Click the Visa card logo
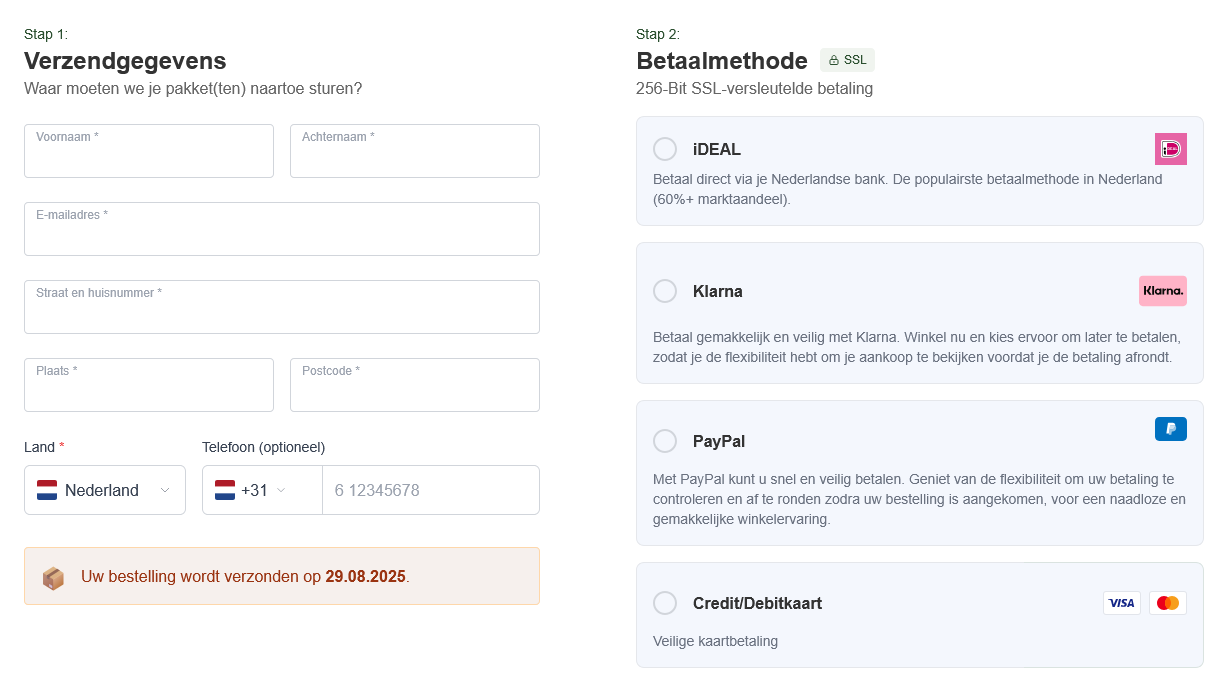Viewport: 1224px width, 681px height. pyautogui.click(x=1122, y=603)
